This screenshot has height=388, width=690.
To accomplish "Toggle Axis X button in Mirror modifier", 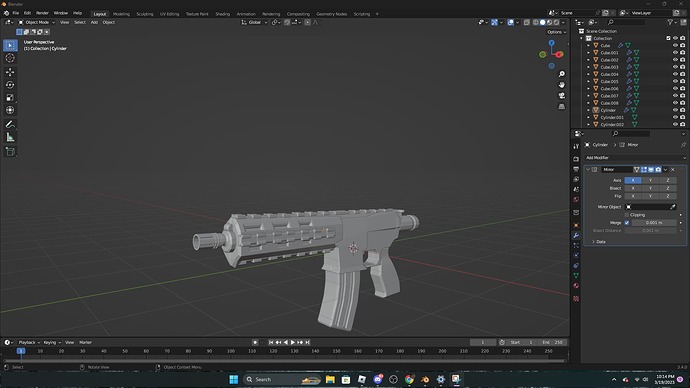I will pyautogui.click(x=633, y=180).
